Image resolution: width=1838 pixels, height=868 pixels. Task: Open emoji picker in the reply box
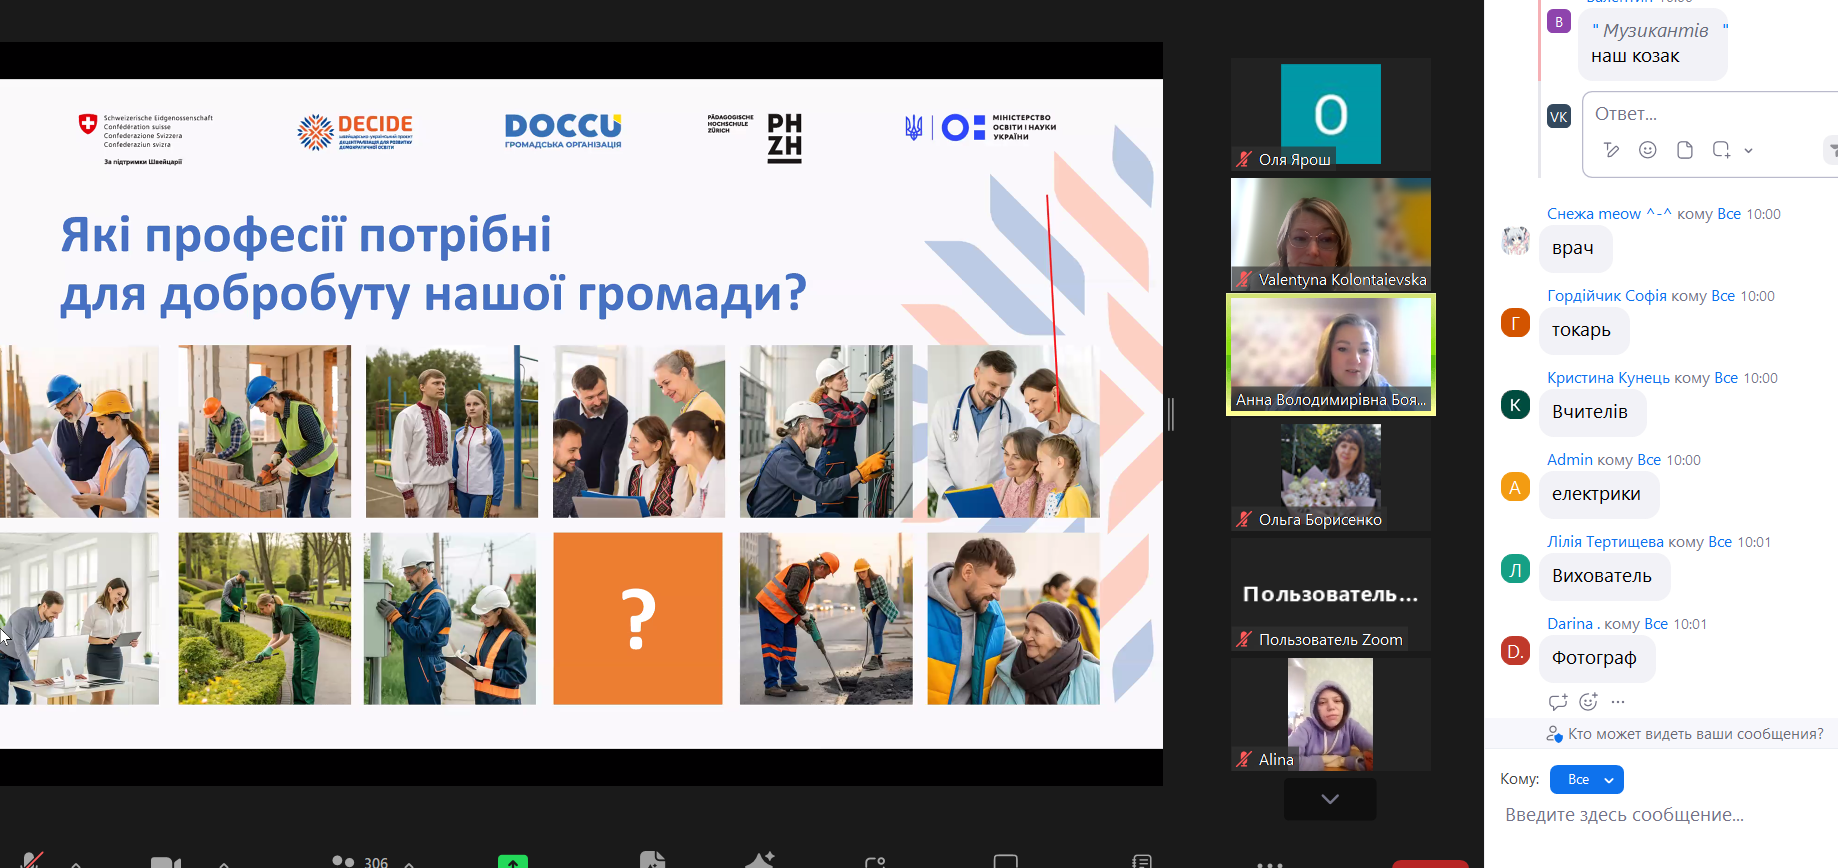(1648, 150)
